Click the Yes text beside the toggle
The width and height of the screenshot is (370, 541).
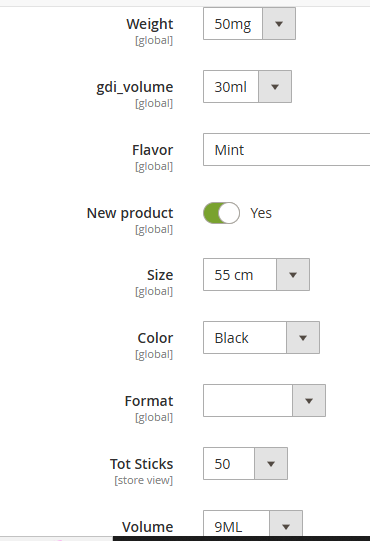pos(261,213)
